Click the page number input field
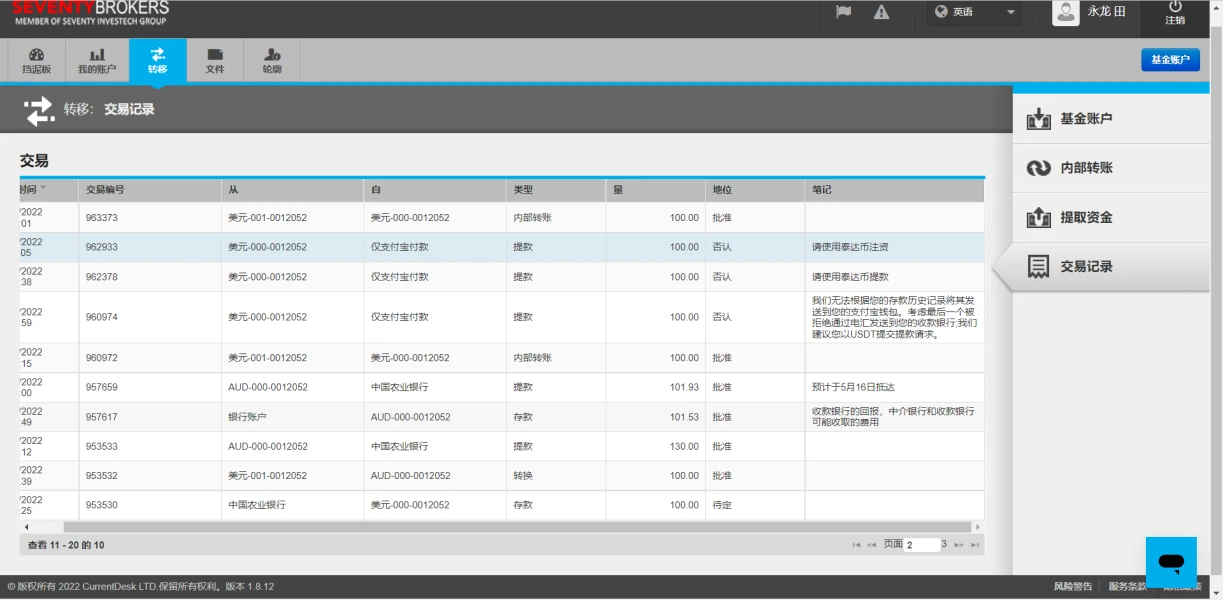Viewport: 1223px width, 600px height. [921, 545]
